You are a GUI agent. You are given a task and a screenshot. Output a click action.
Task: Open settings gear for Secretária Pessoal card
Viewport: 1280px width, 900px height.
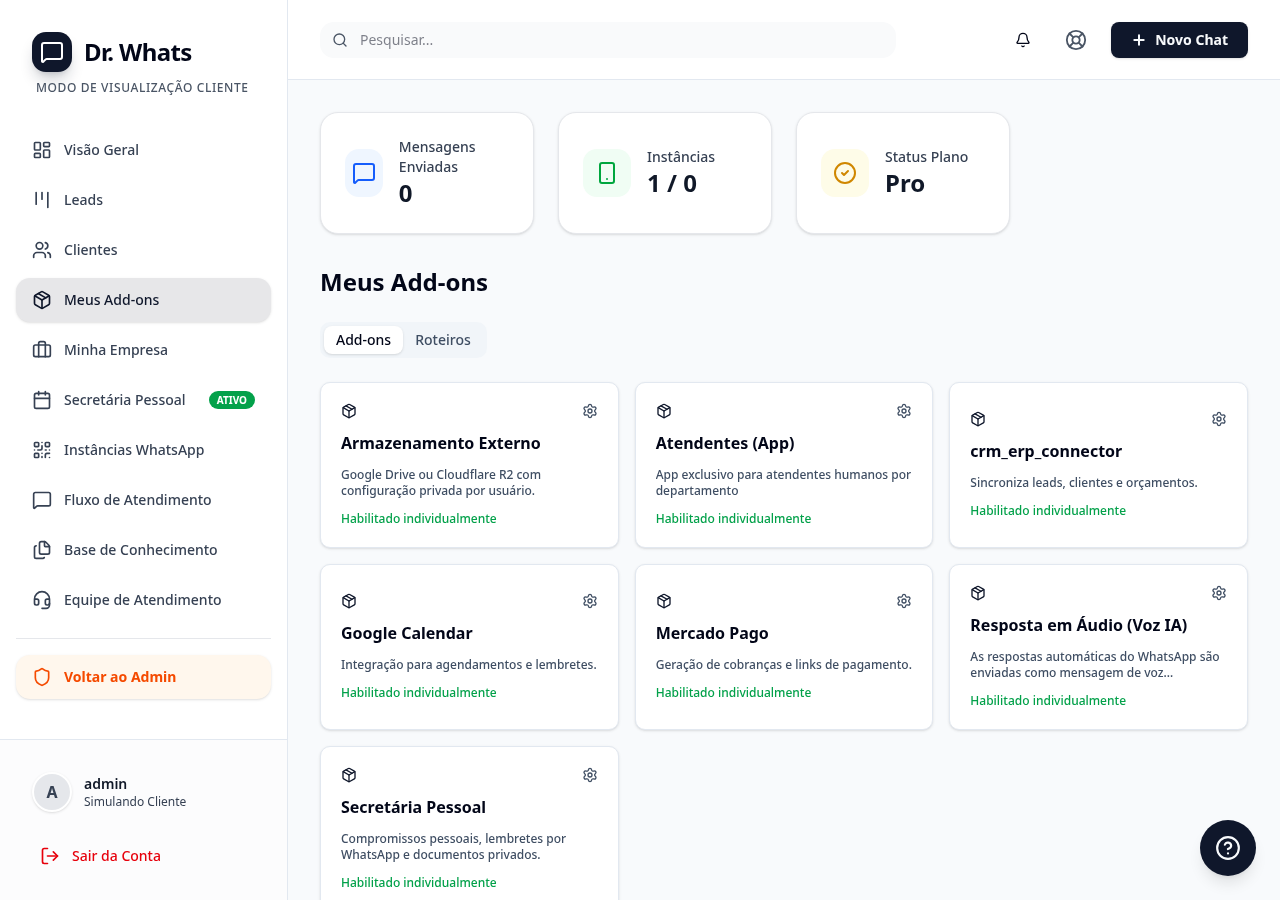tap(590, 775)
